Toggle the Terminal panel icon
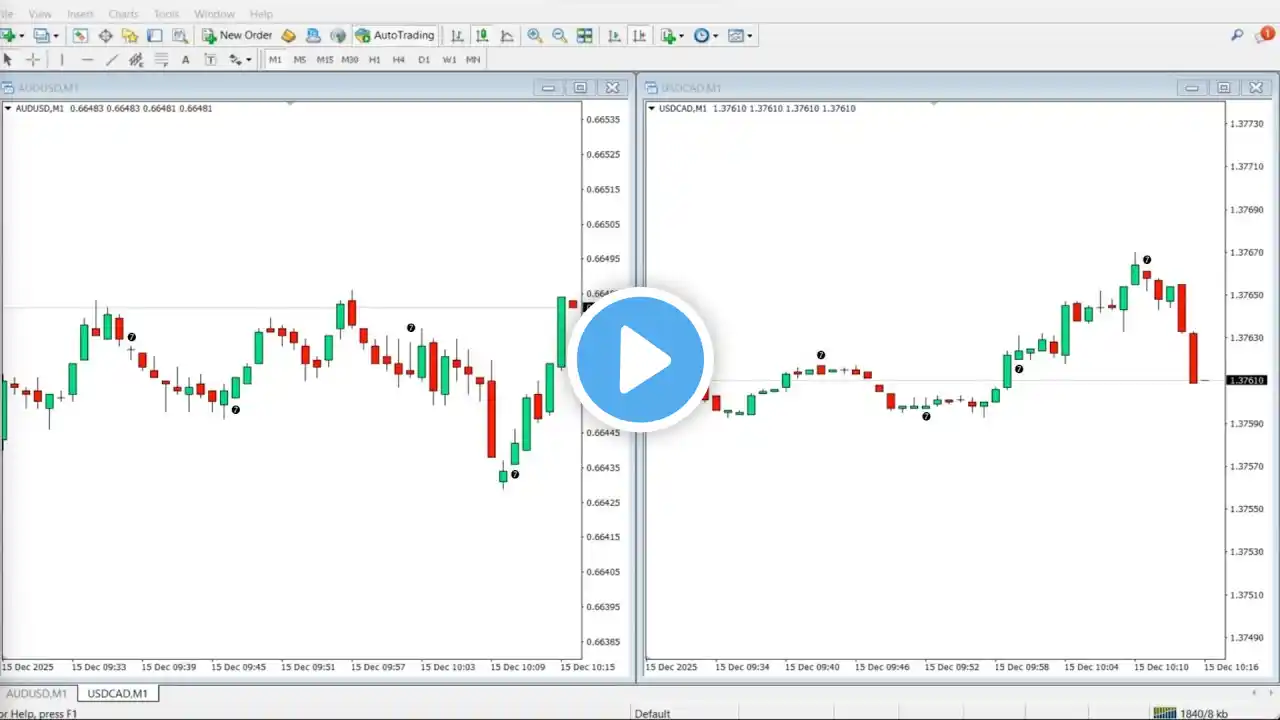1280x720 pixels. click(x=155, y=35)
